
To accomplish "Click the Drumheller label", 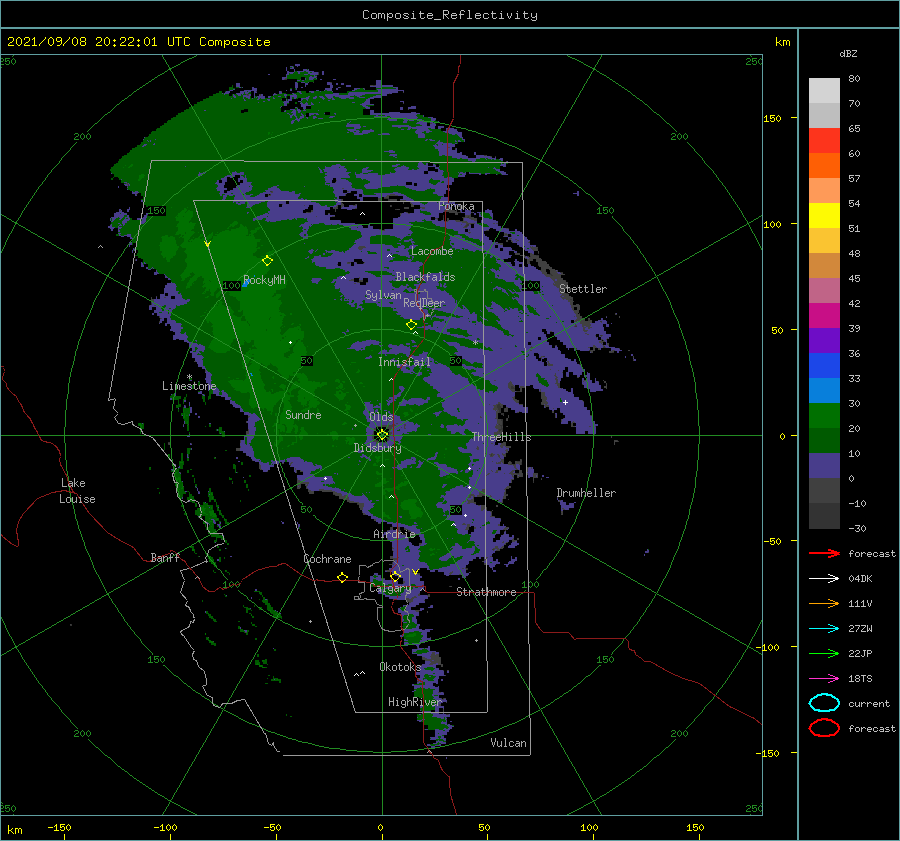I will pyautogui.click(x=586, y=493).
